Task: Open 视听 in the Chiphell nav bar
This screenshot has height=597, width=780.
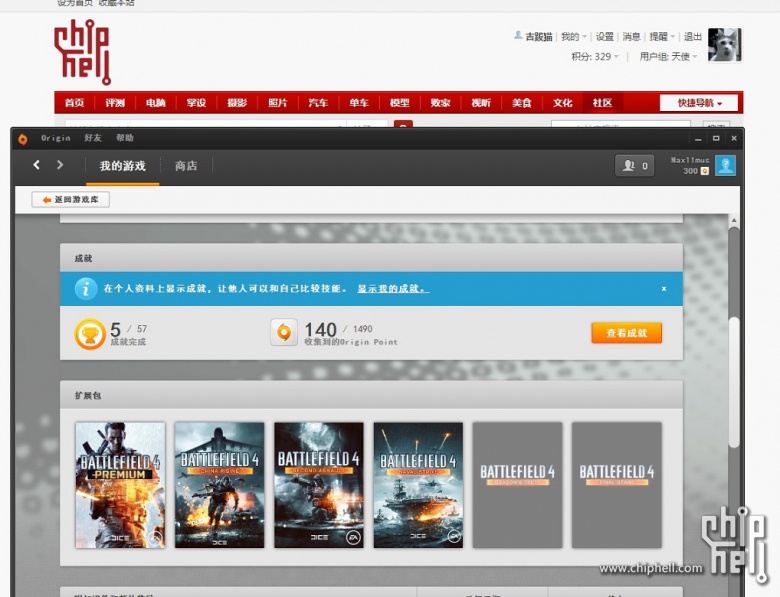Action: pos(481,103)
